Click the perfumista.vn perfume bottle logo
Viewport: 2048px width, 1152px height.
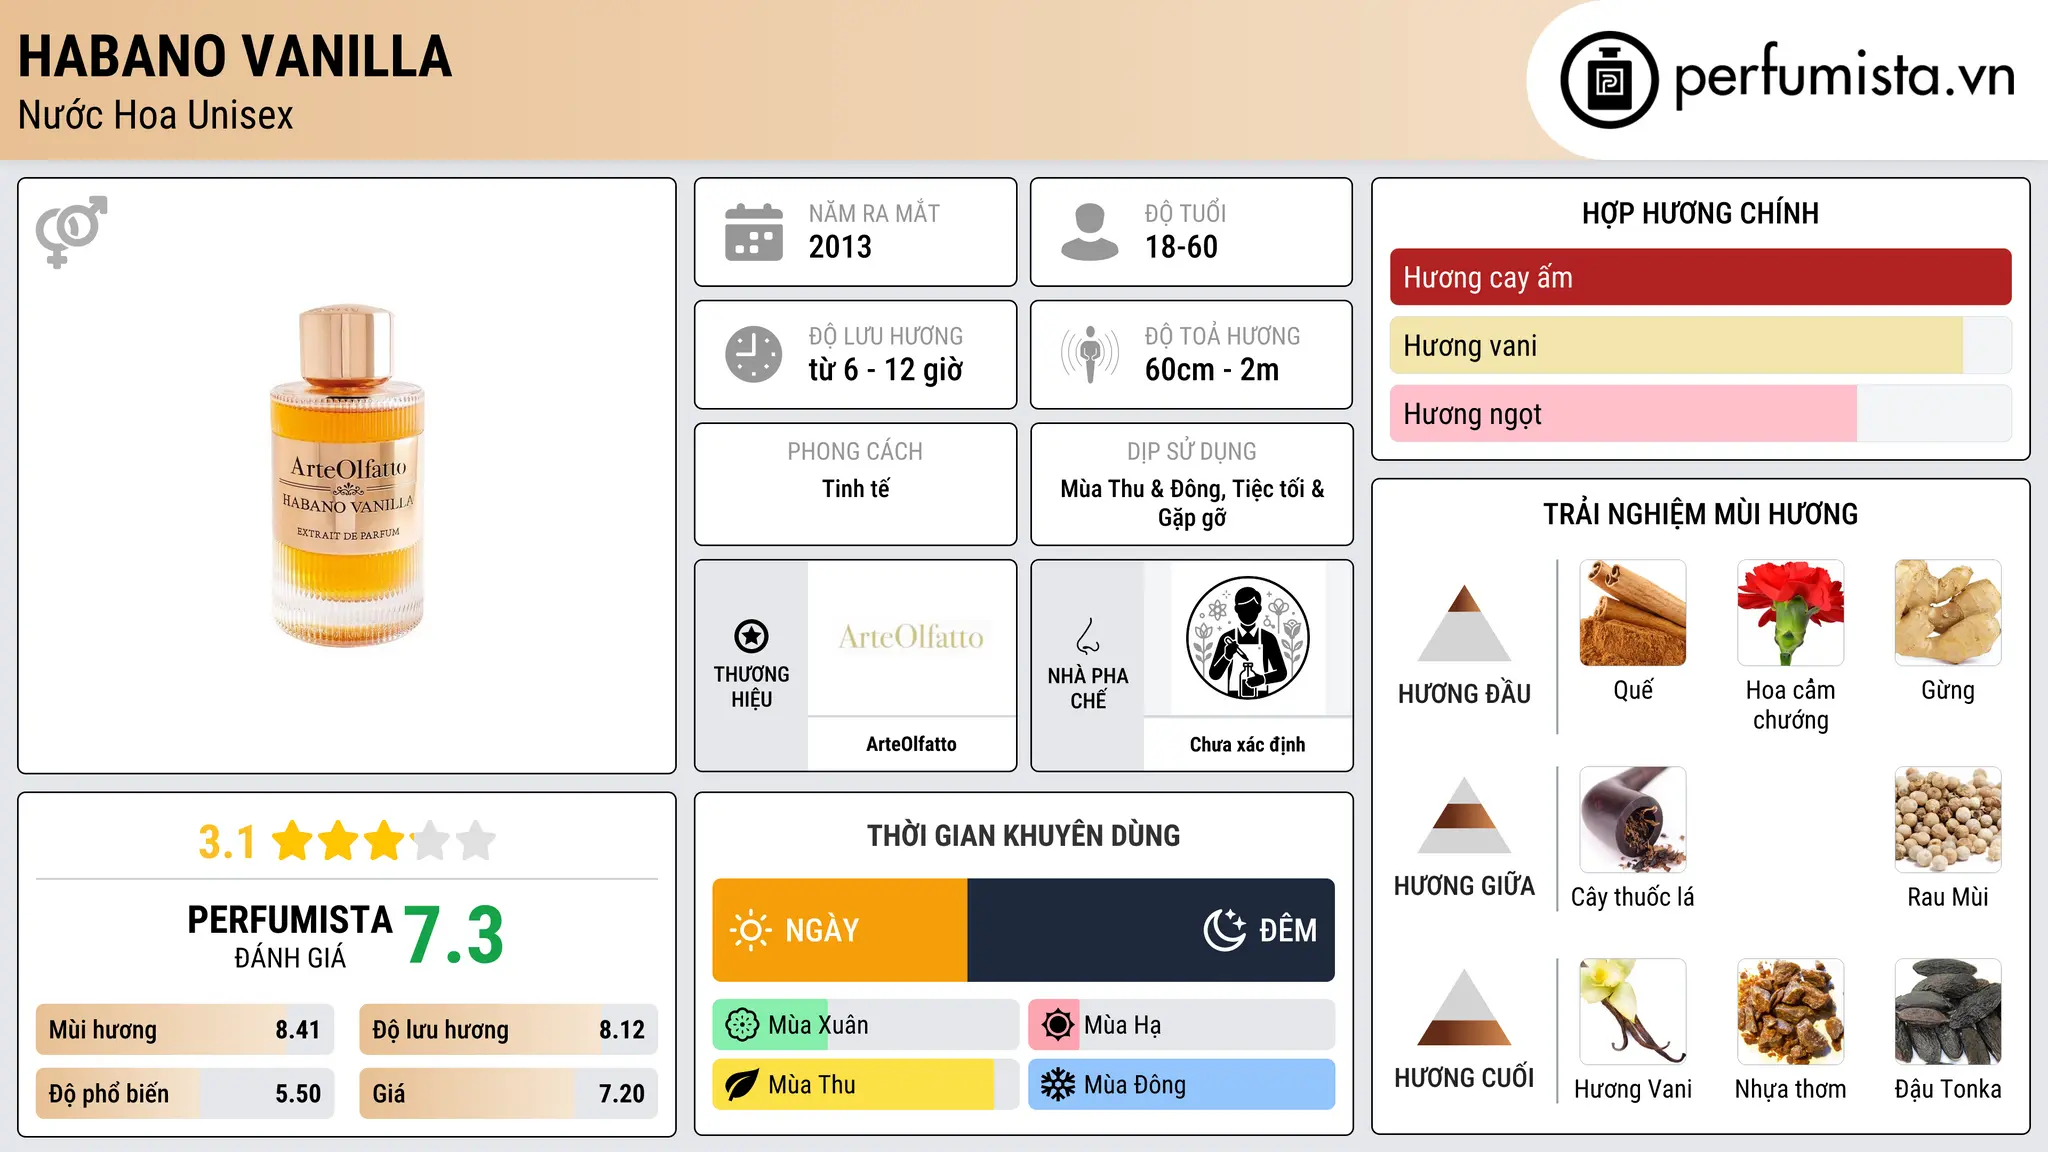(x=1609, y=80)
